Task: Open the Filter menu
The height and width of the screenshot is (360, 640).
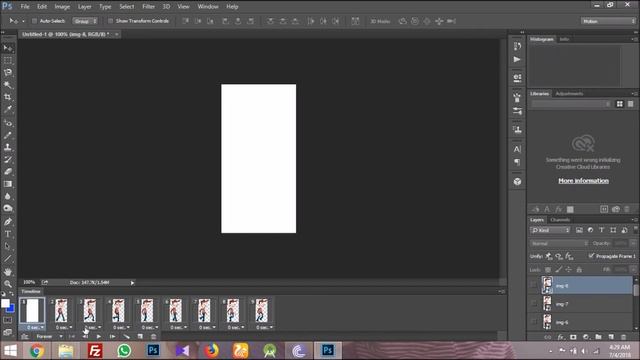Action: click(x=148, y=7)
